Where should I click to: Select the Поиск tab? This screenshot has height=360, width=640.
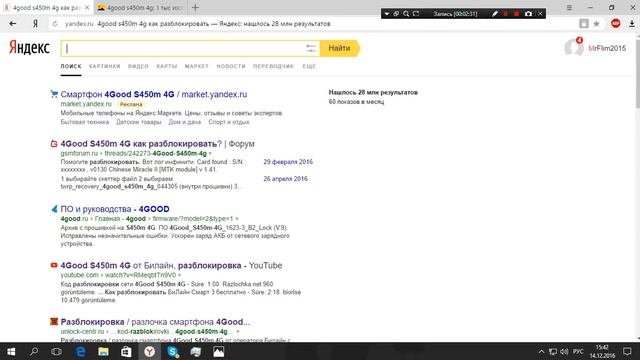click(71, 66)
